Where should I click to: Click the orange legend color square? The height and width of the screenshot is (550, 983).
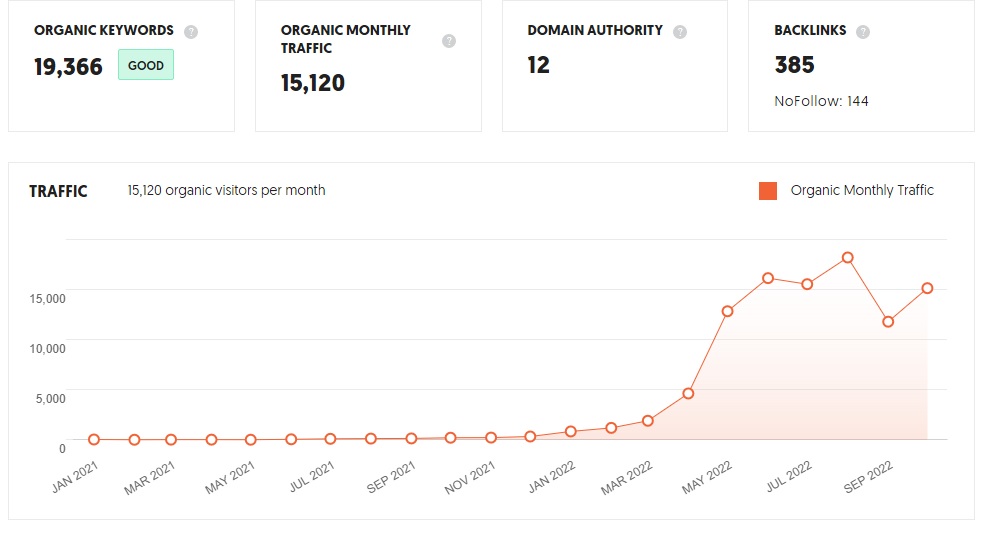pos(768,191)
